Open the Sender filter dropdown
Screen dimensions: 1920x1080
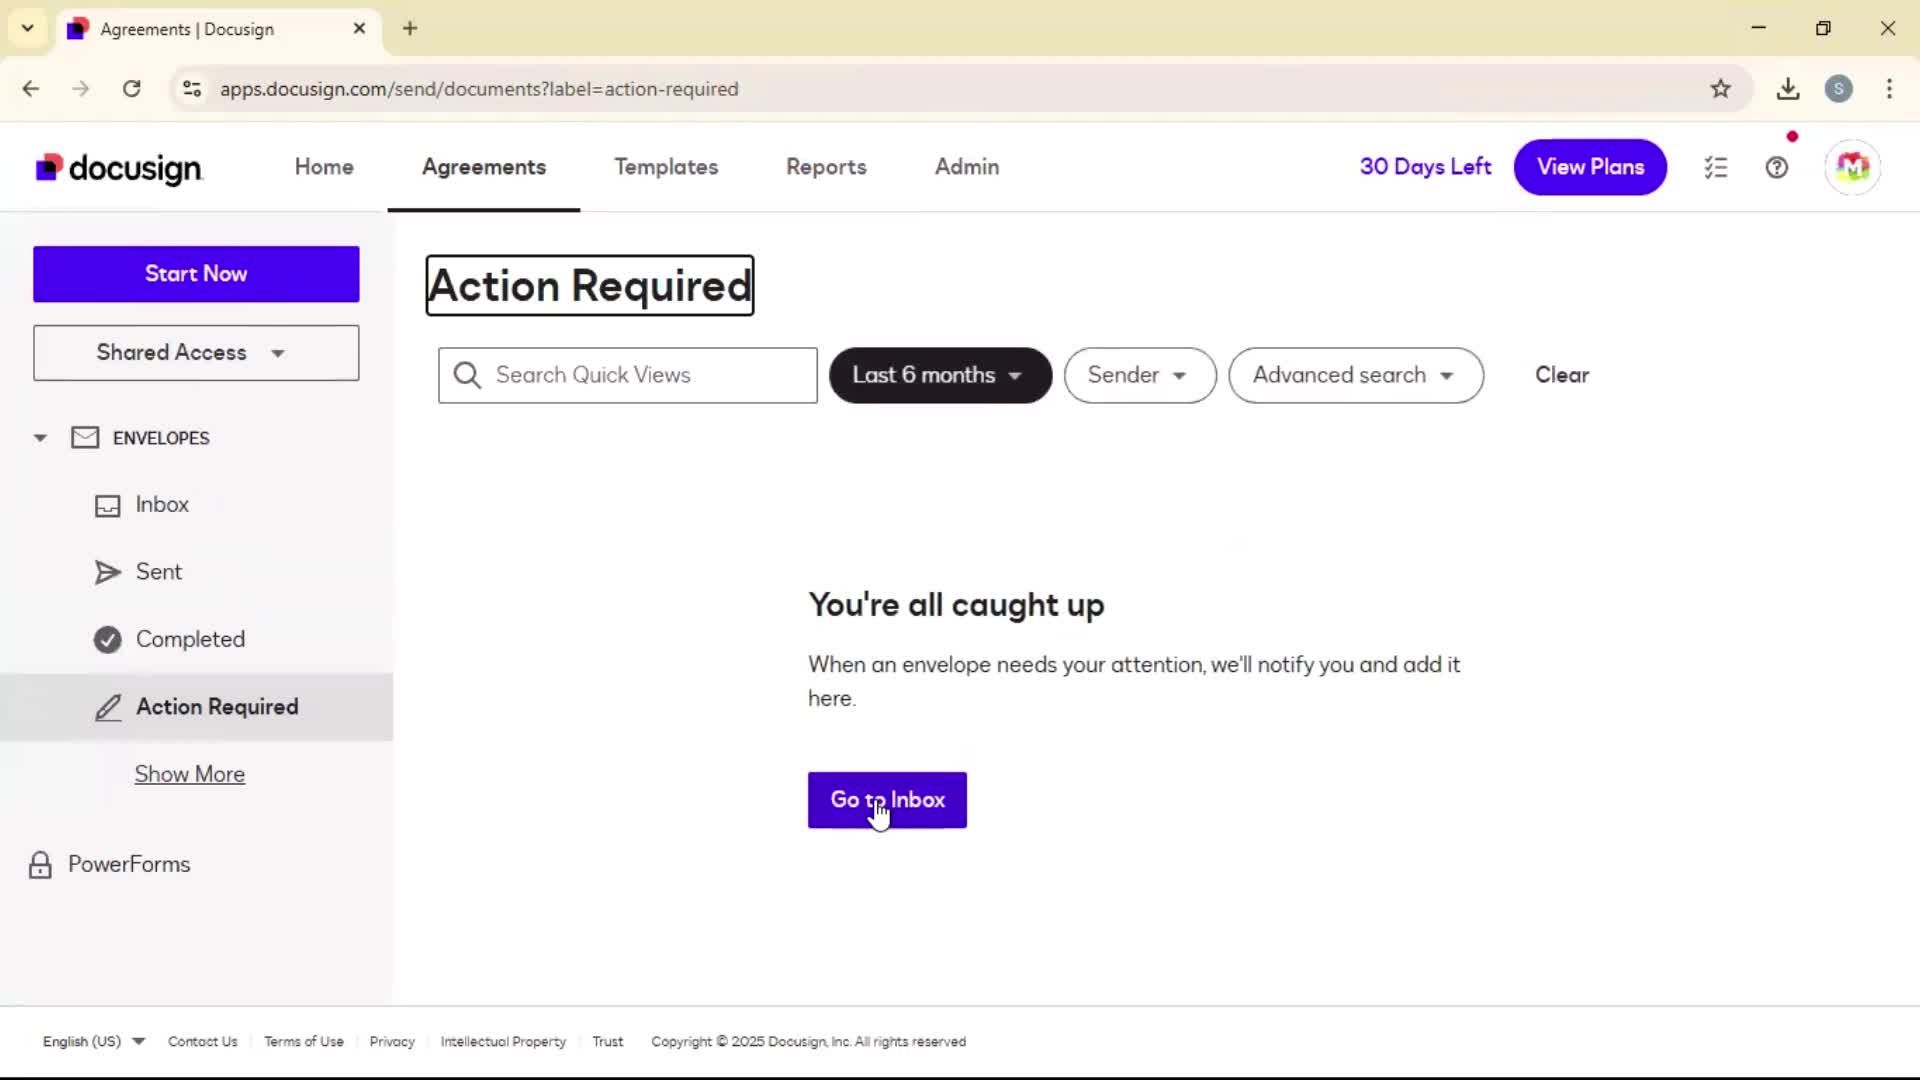1139,375
